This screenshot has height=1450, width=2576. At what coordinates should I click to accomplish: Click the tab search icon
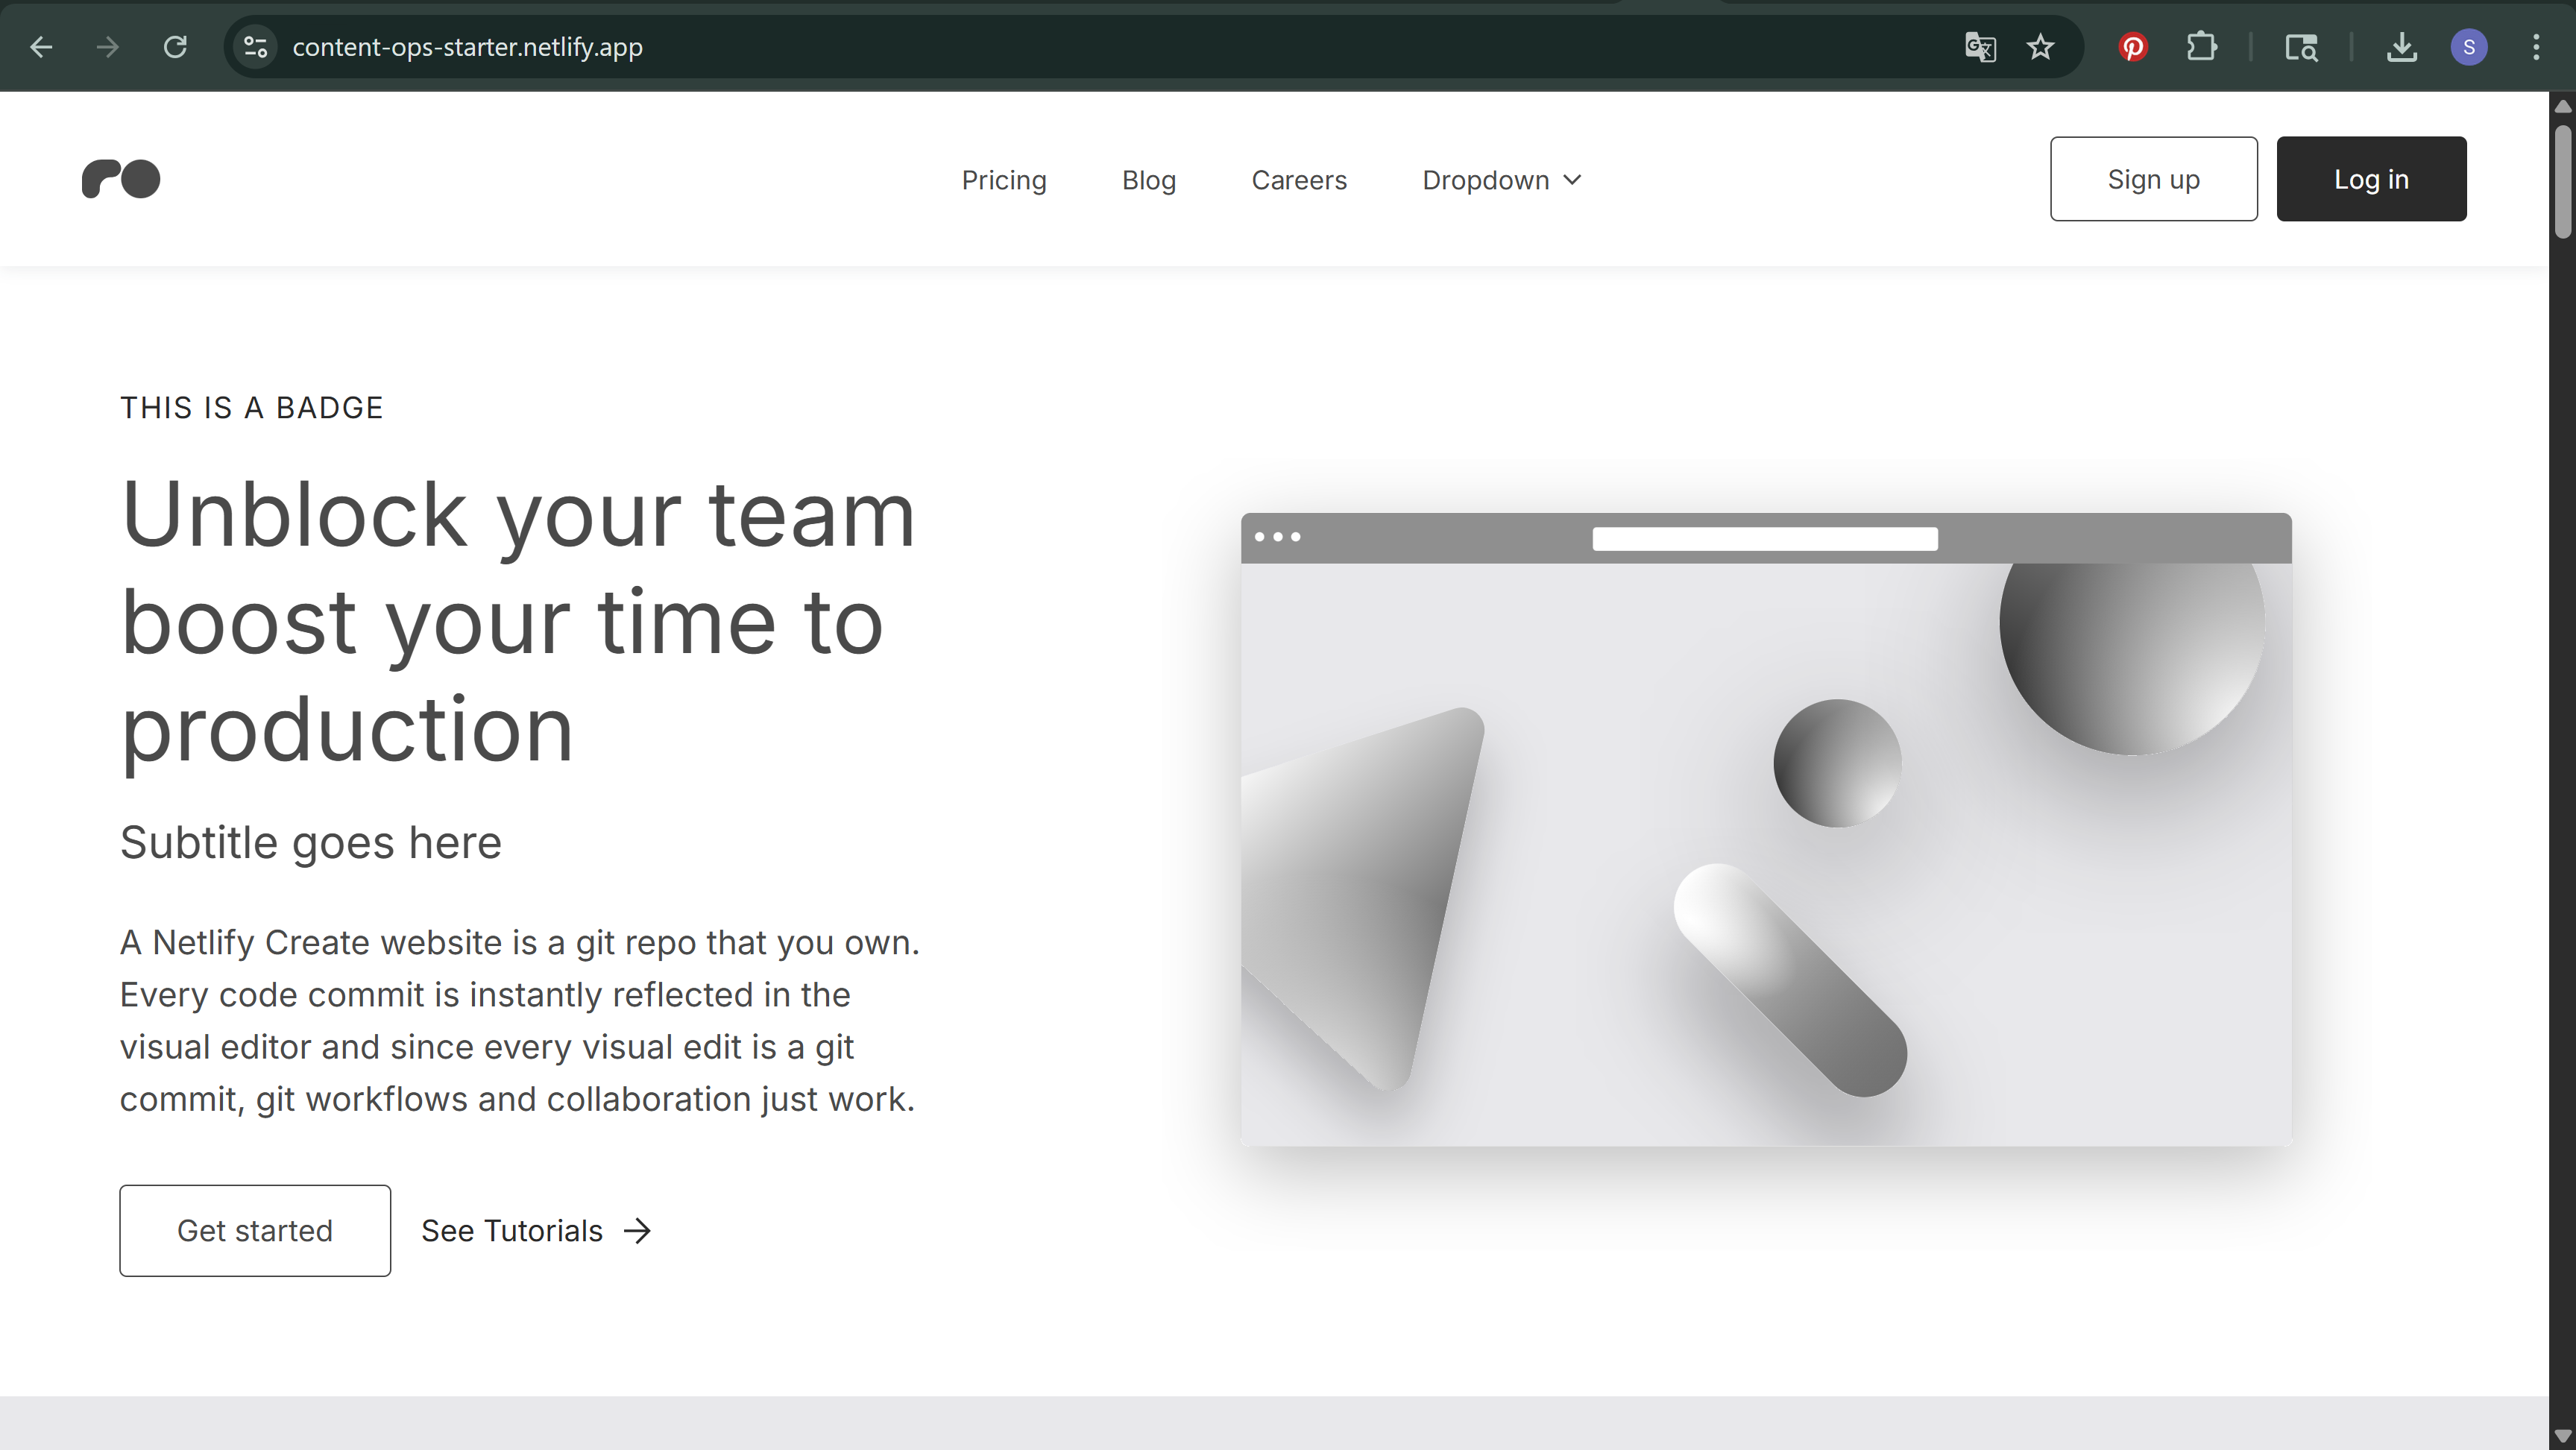pyautogui.click(x=2301, y=47)
